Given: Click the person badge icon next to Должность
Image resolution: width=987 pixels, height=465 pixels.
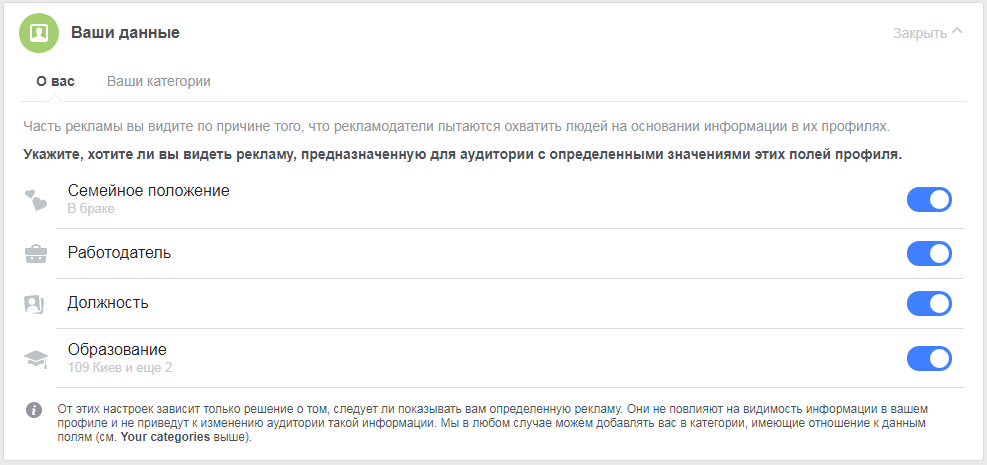Looking at the screenshot, I should pyautogui.click(x=34, y=305).
